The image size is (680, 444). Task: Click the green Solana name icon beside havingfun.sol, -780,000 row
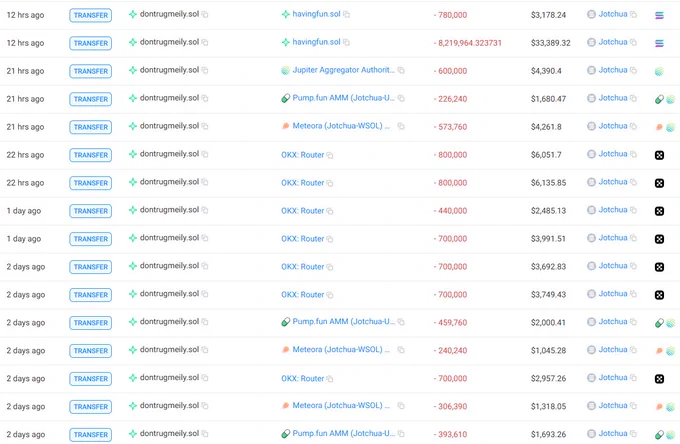pyautogui.click(x=285, y=15)
